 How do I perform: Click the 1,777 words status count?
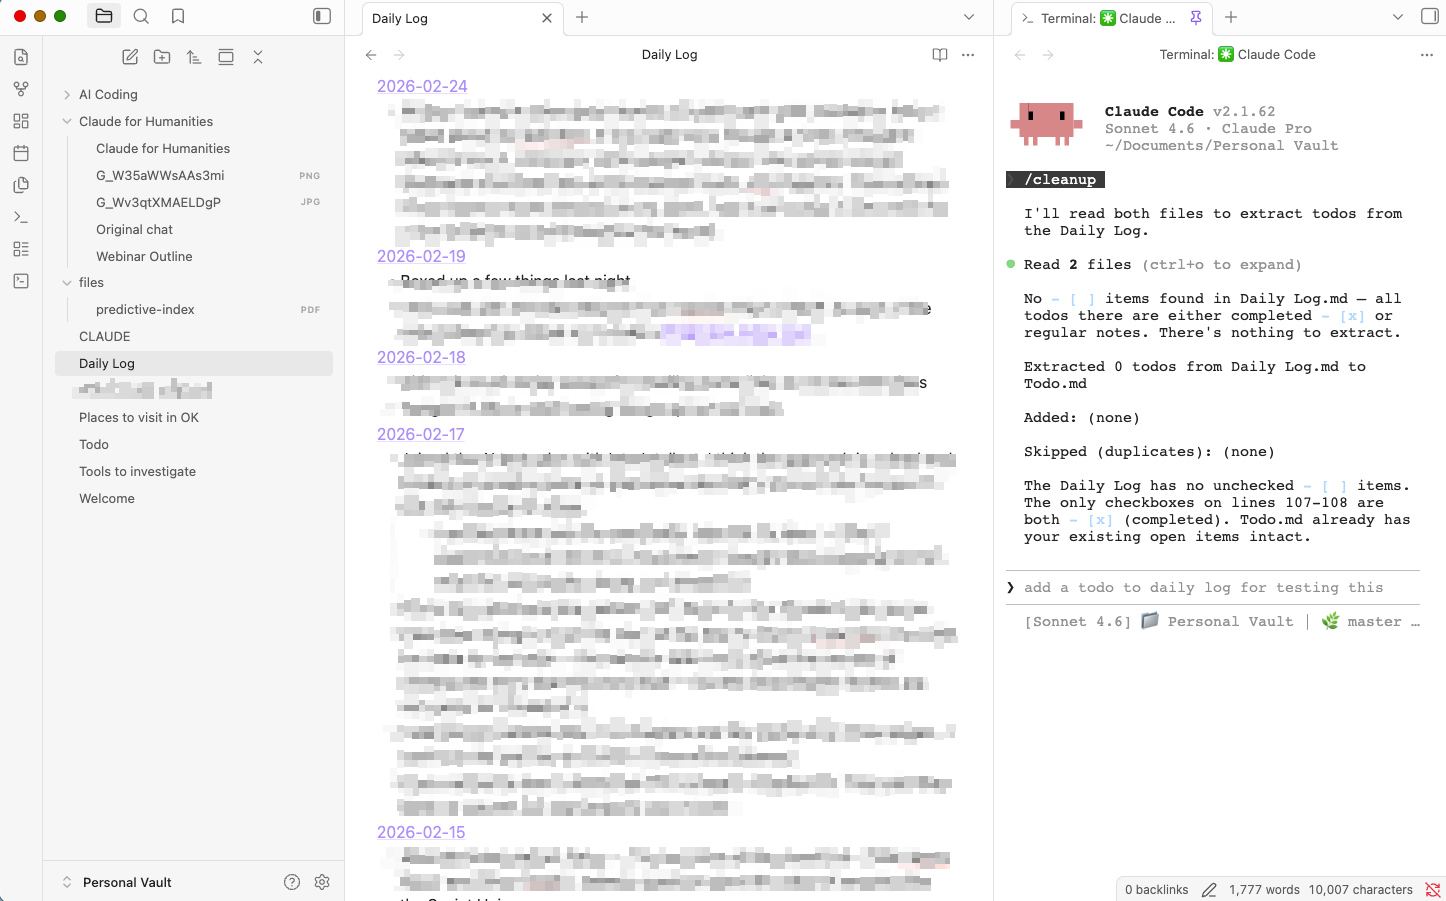tap(1264, 890)
